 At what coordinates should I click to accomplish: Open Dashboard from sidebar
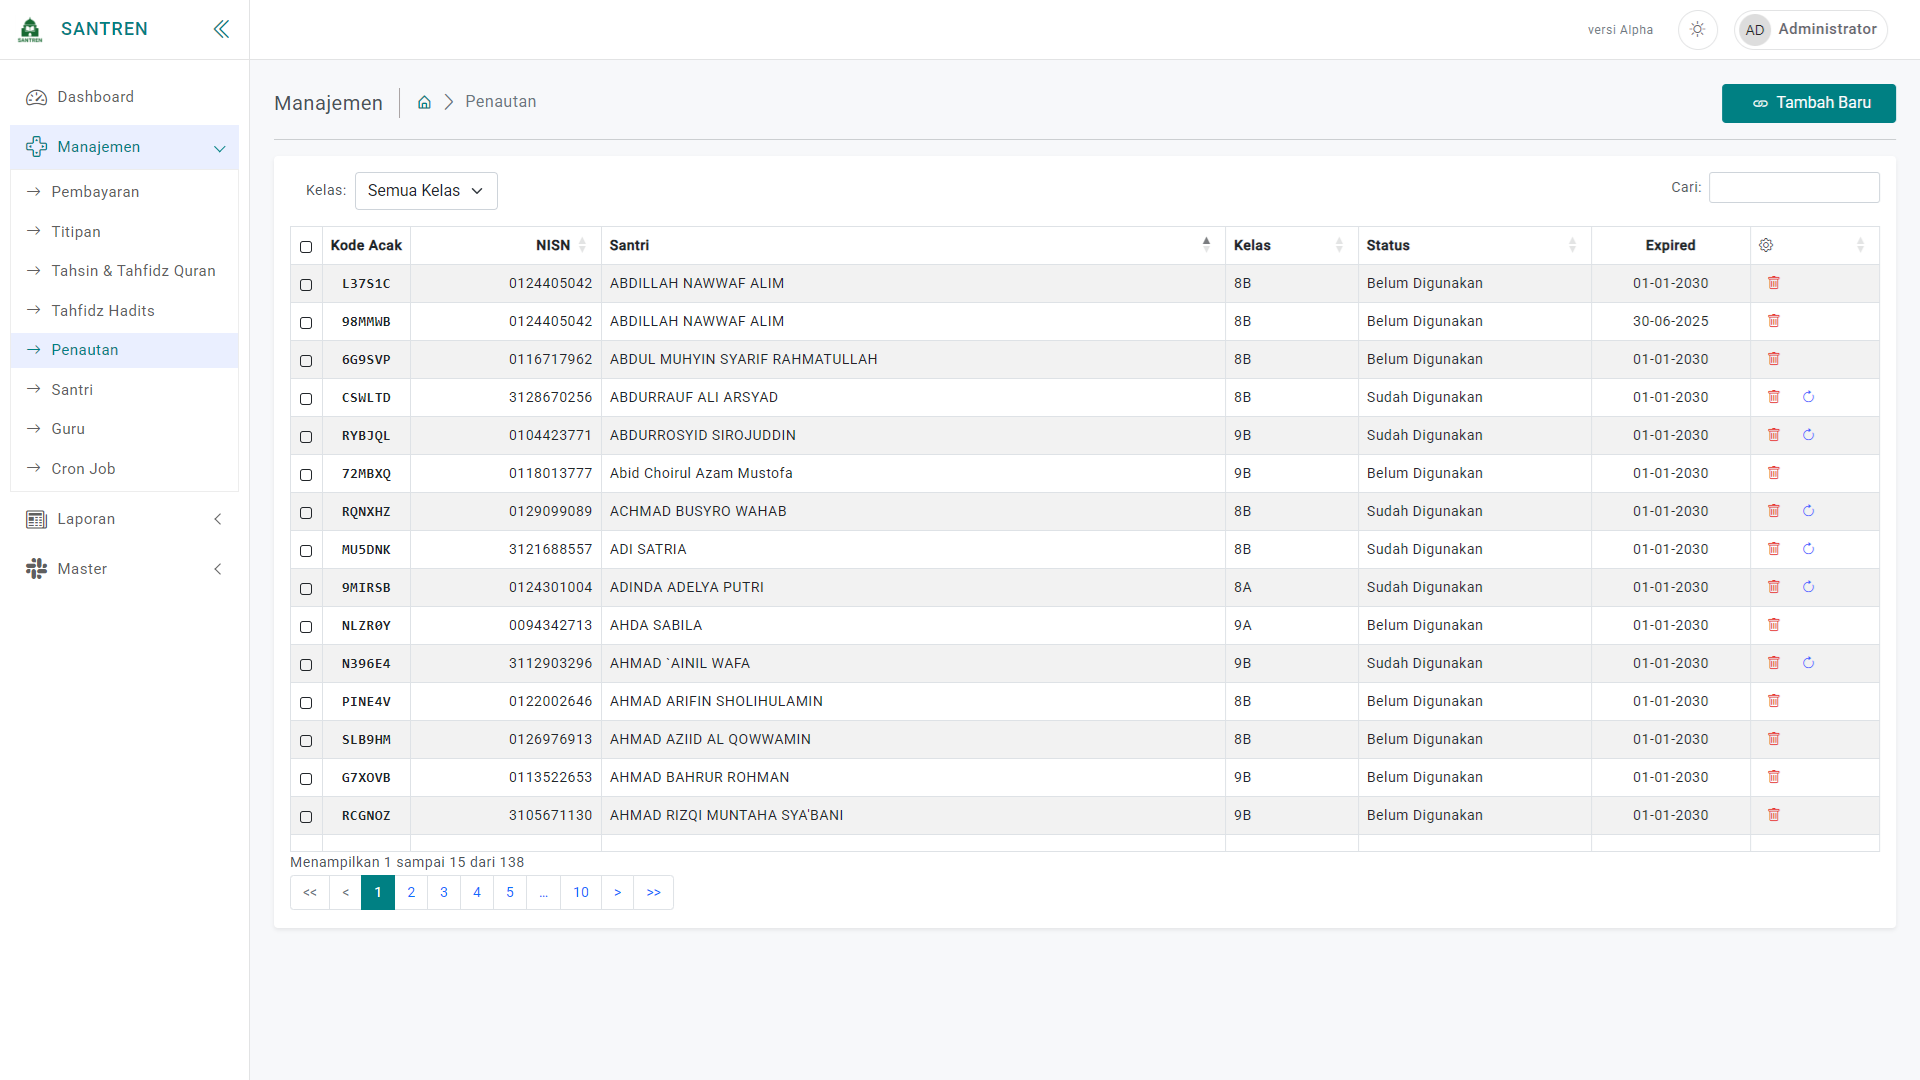(x=124, y=97)
